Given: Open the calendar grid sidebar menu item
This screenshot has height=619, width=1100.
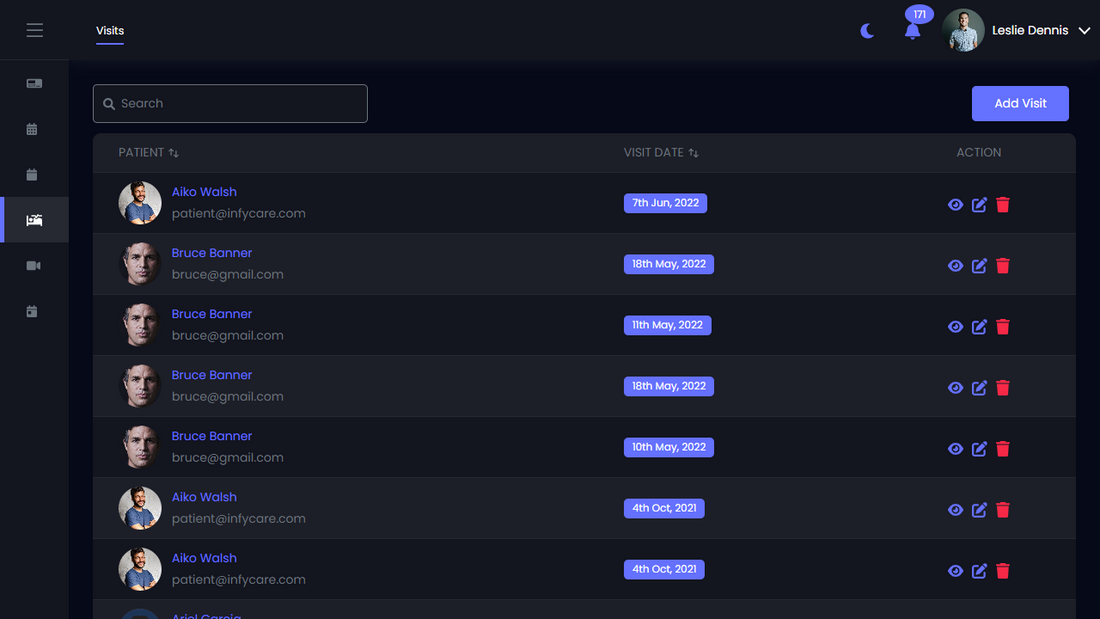Looking at the screenshot, I should (x=32, y=129).
